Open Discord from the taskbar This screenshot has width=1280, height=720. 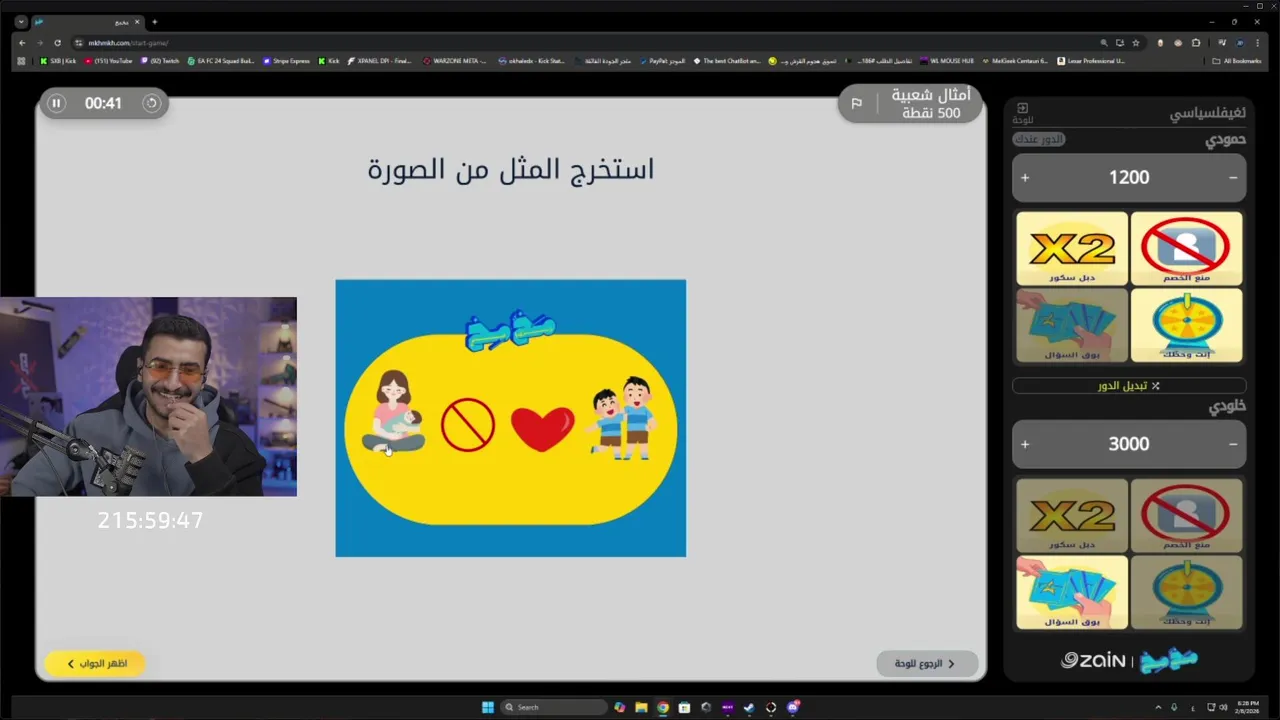pos(793,707)
